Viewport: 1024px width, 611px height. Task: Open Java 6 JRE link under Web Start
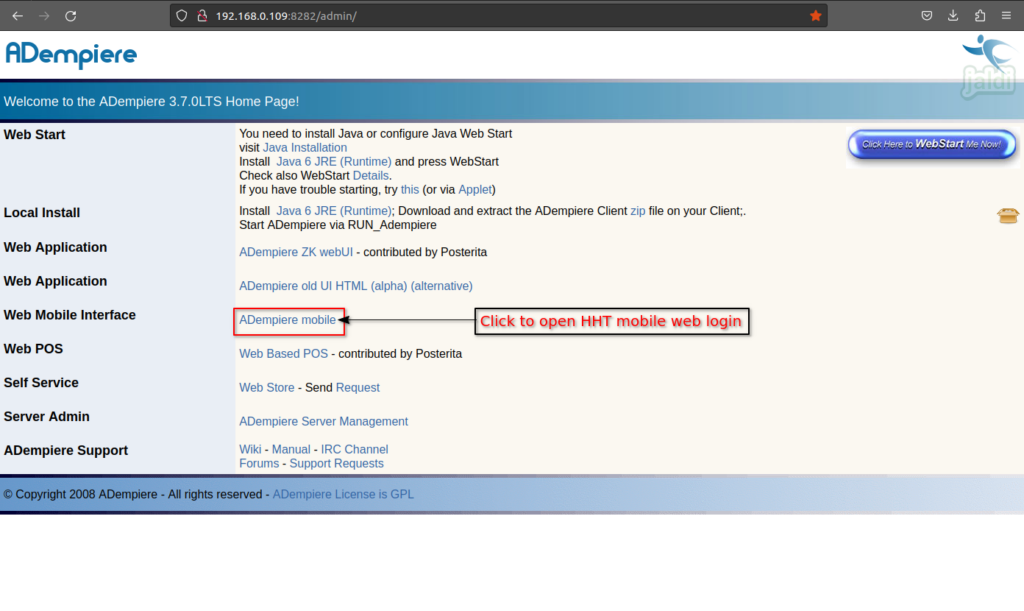pos(334,161)
